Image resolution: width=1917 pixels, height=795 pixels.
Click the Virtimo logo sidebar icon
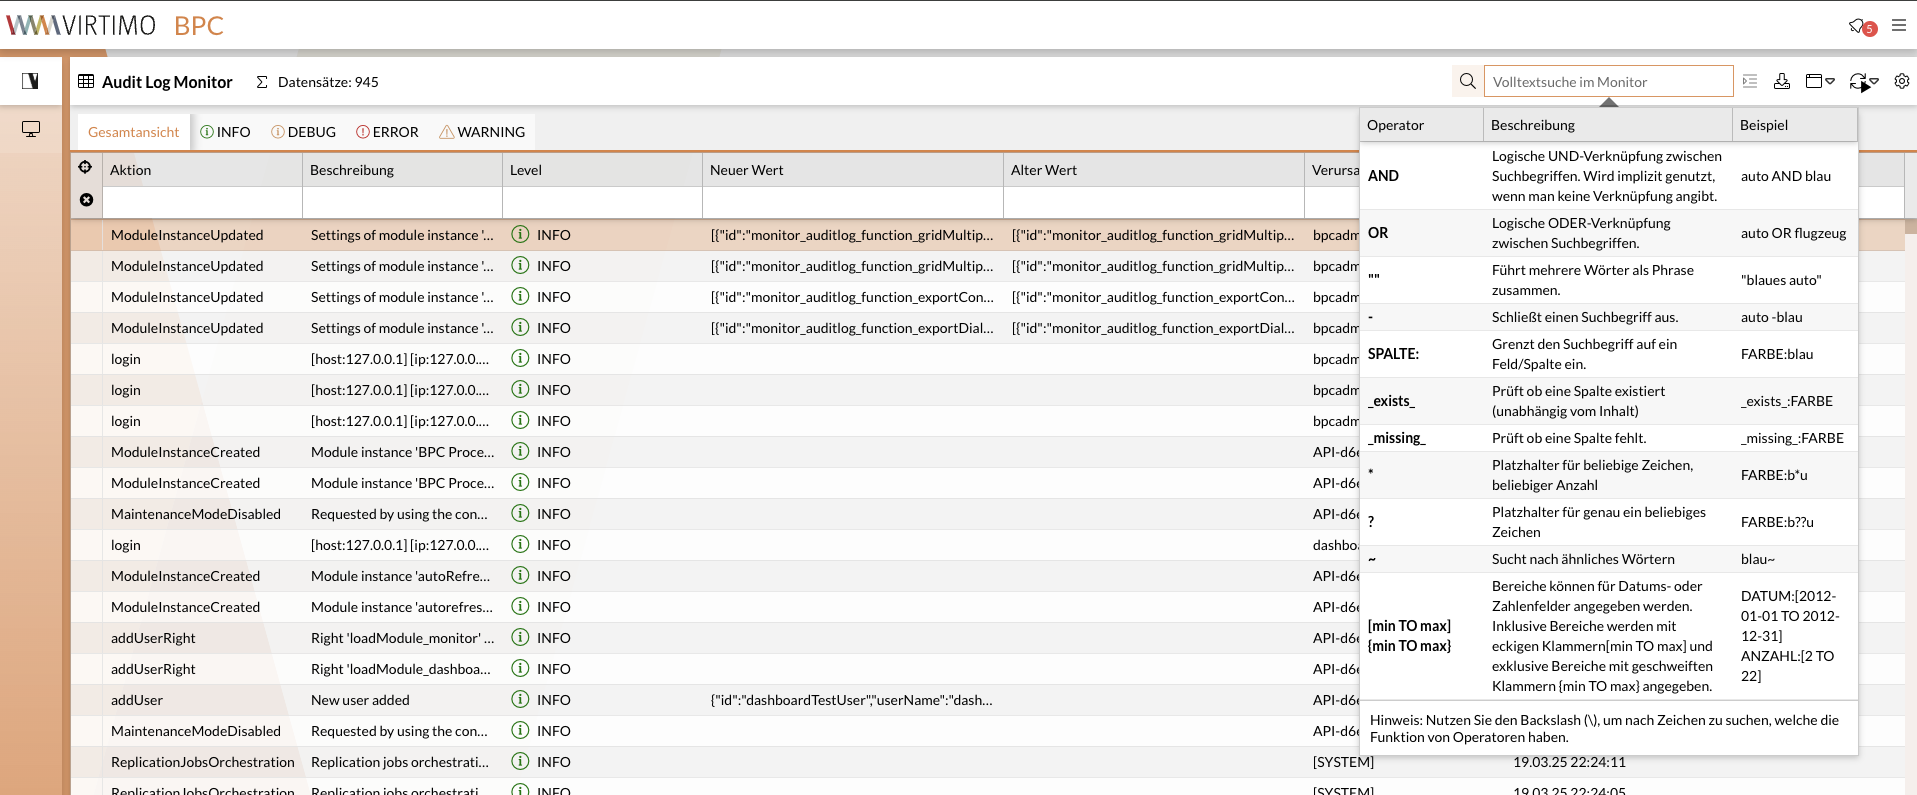31,81
